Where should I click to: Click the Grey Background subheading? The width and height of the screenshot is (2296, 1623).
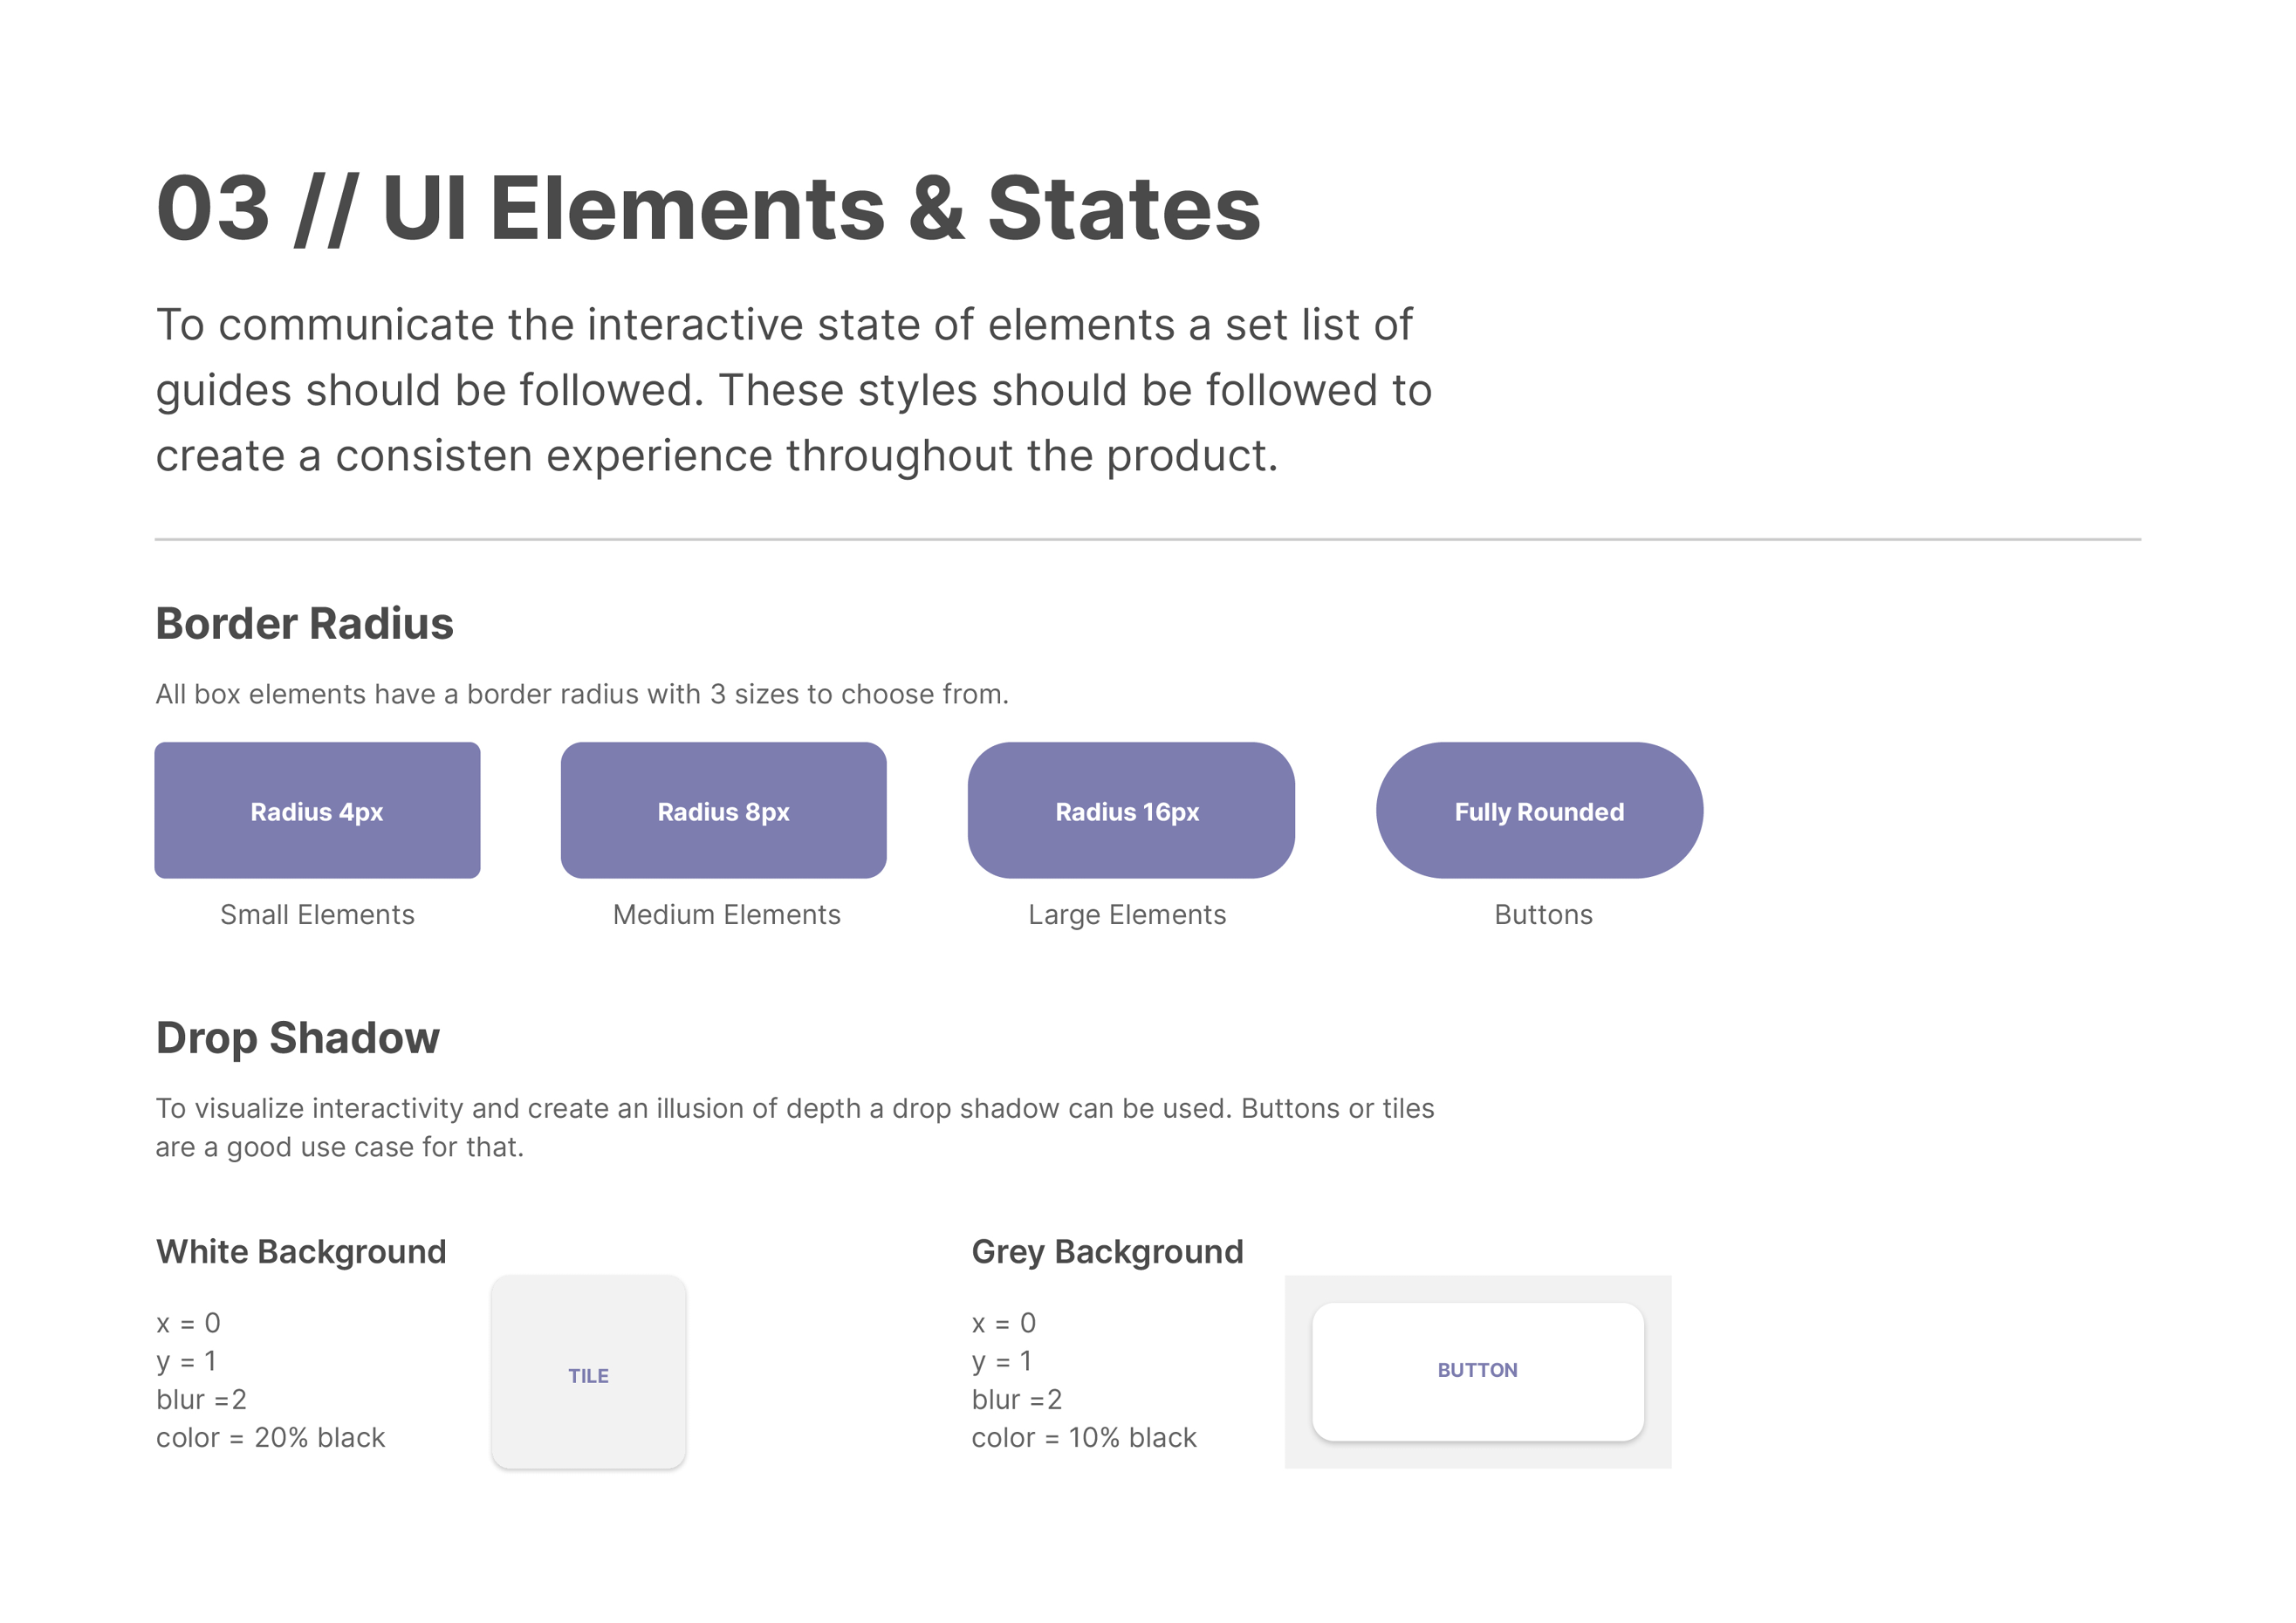coord(1107,1251)
